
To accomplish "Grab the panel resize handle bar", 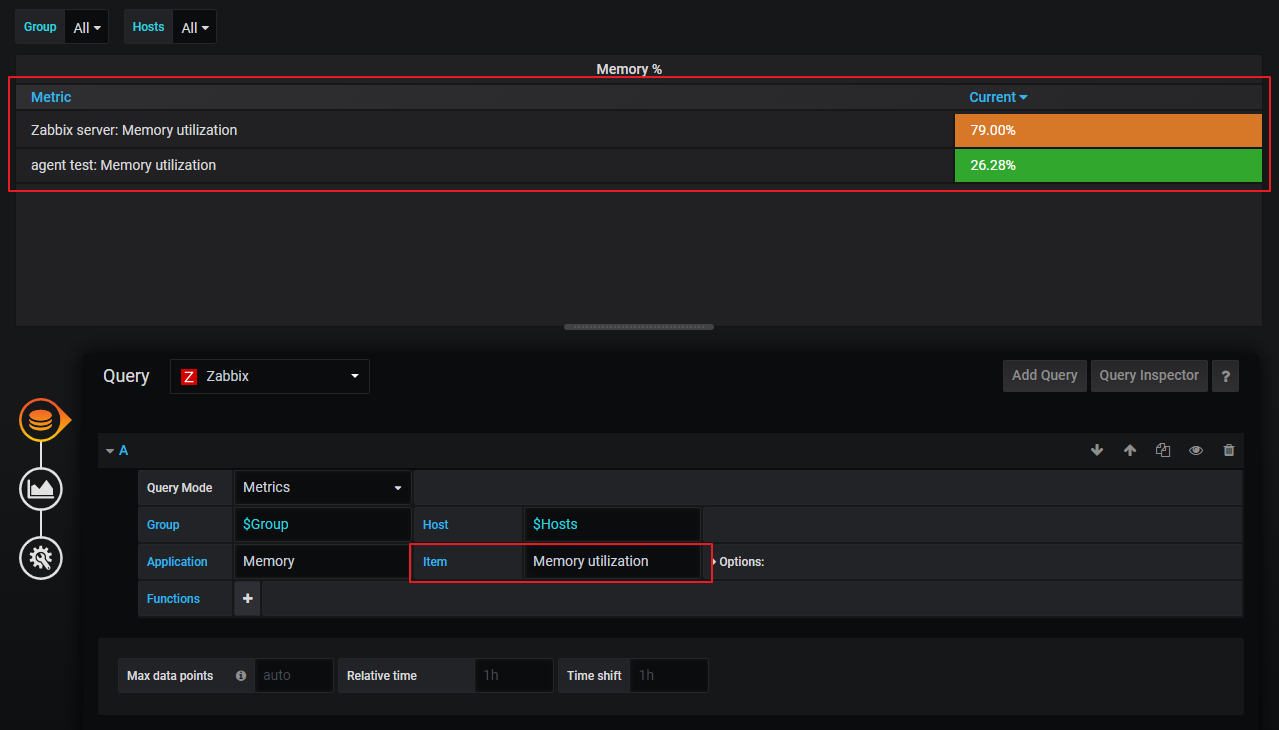I will pos(639,327).
